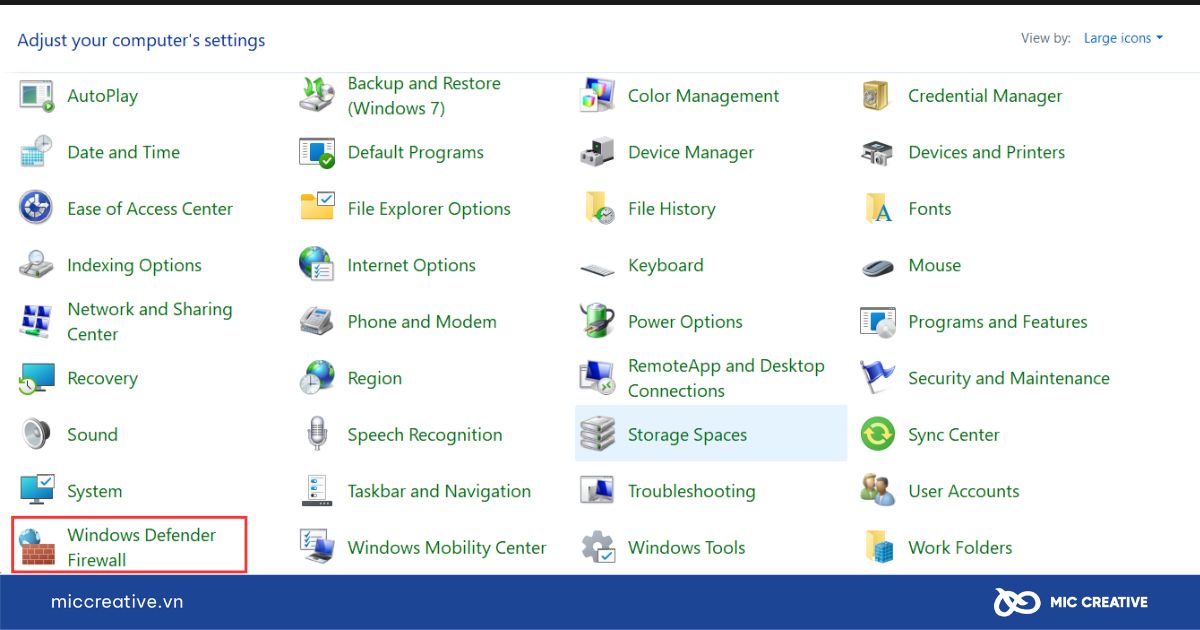This screenshot has width=1200, height=630.
Task: Click the File Explorer Options link
Action: (429, 209)
